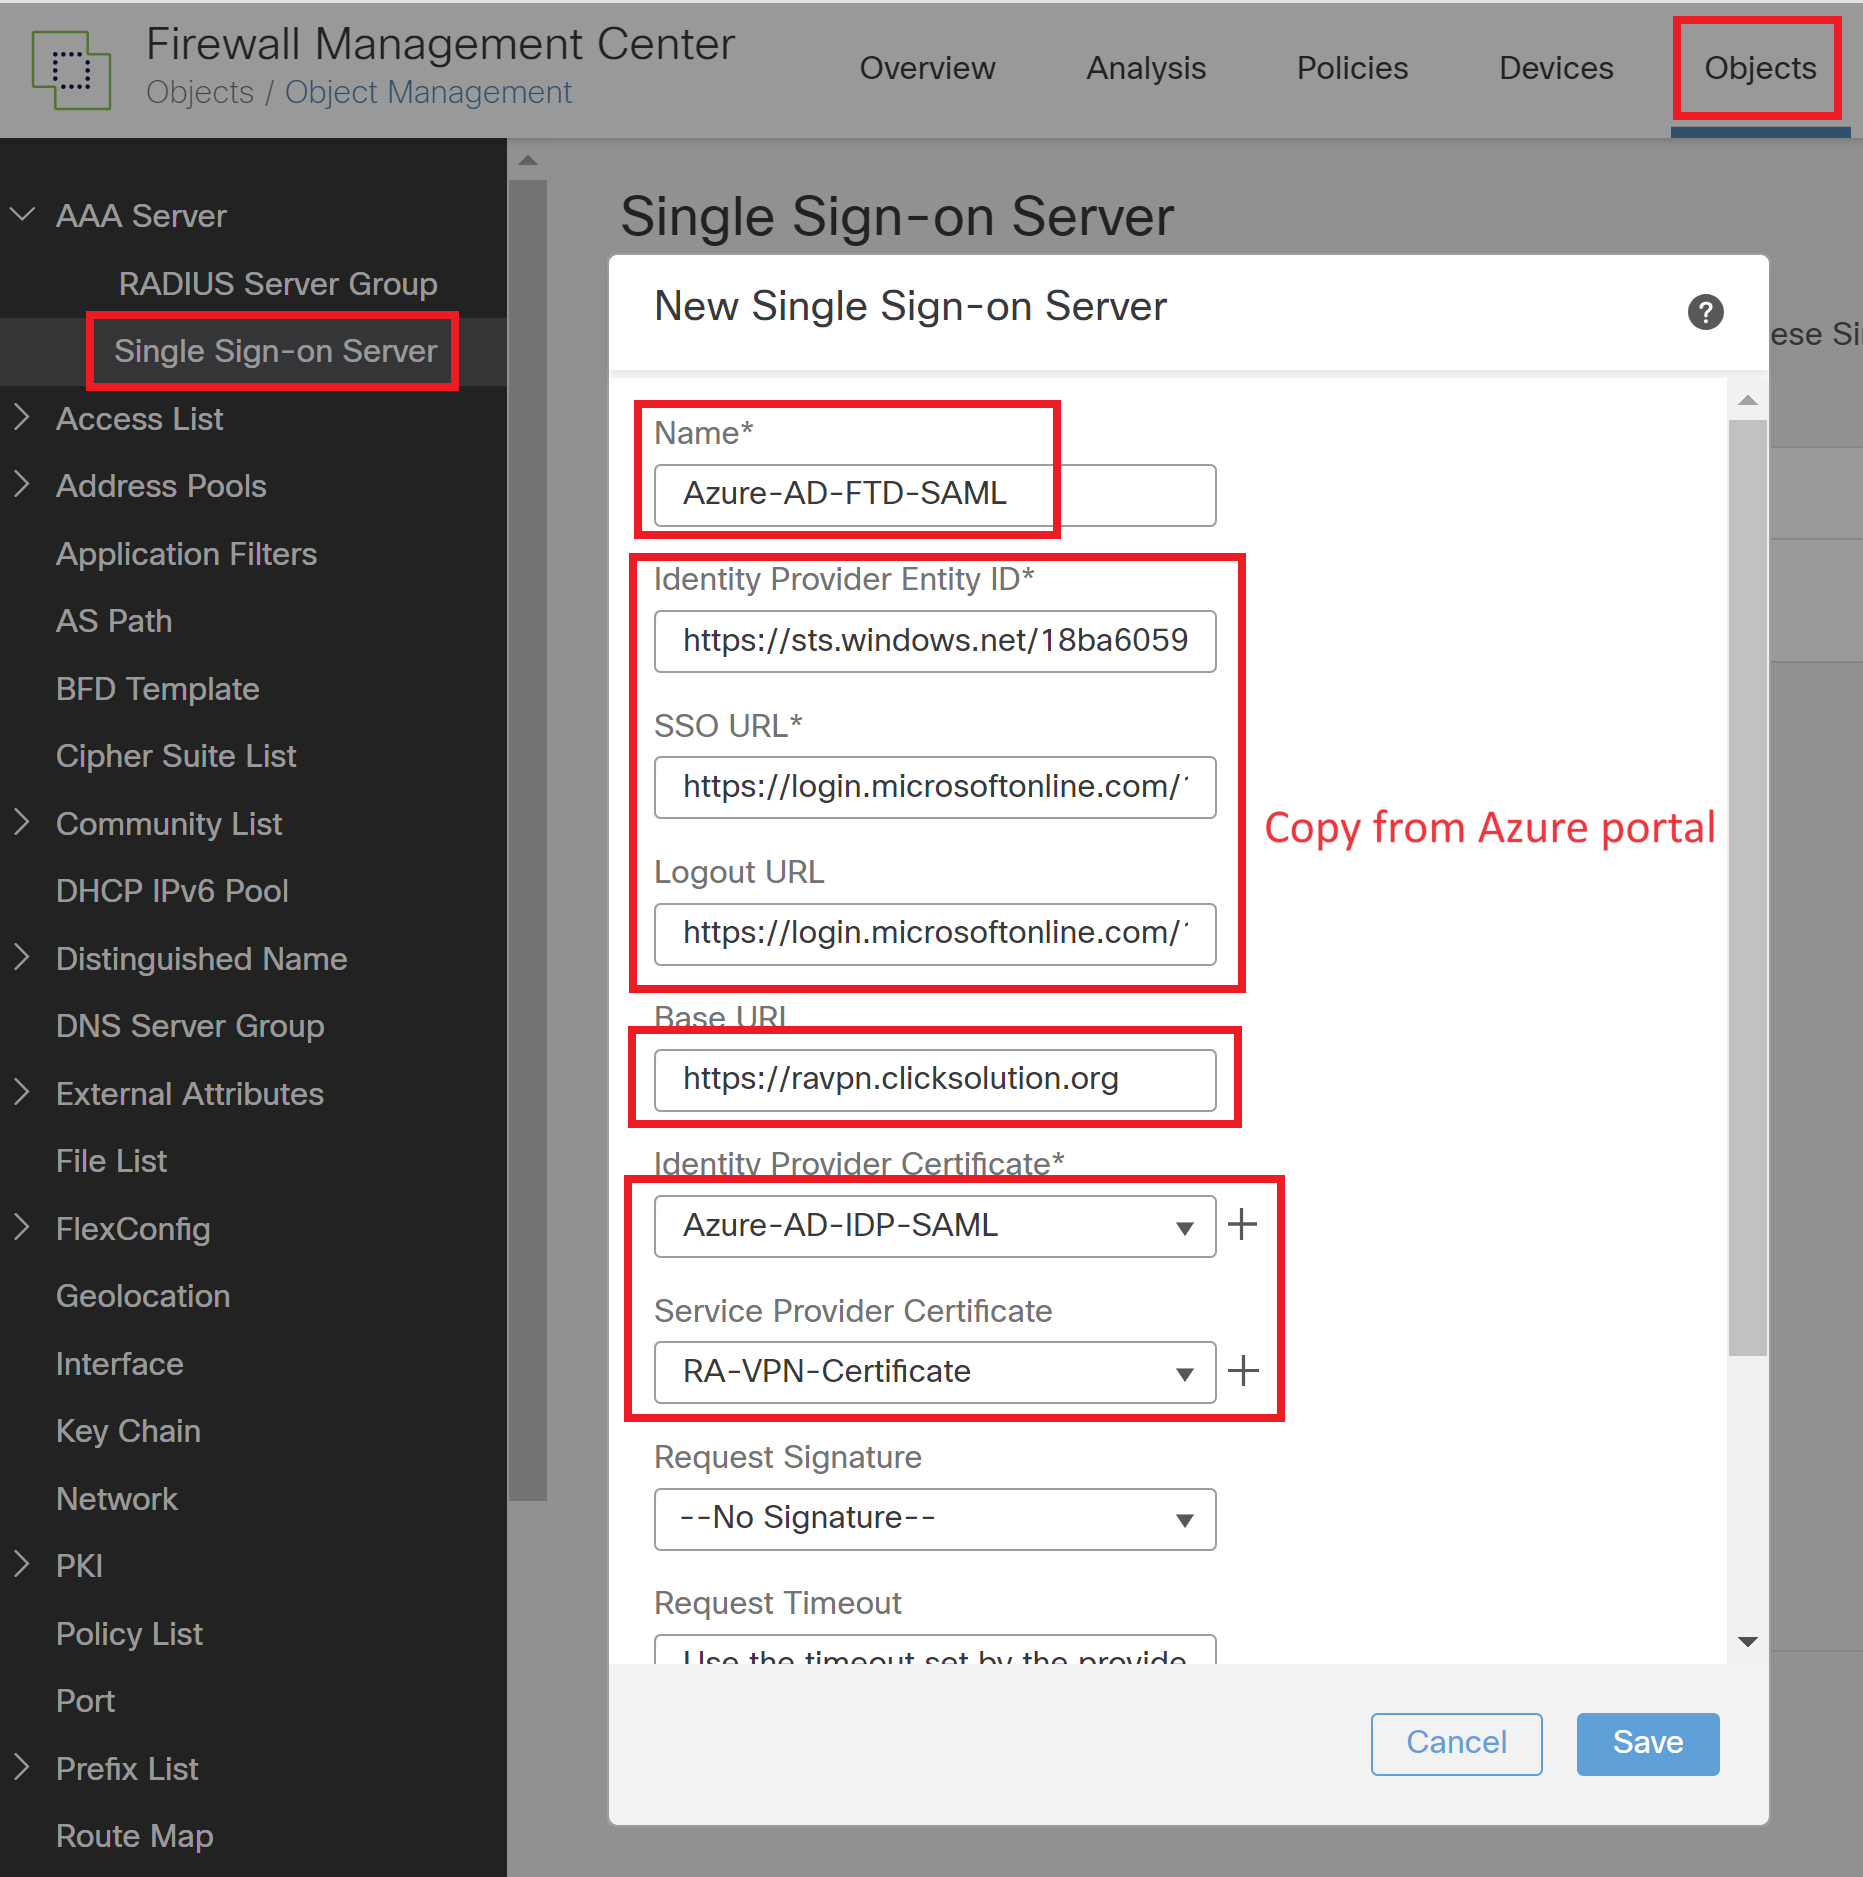Expand the Access List tree item

22,418
